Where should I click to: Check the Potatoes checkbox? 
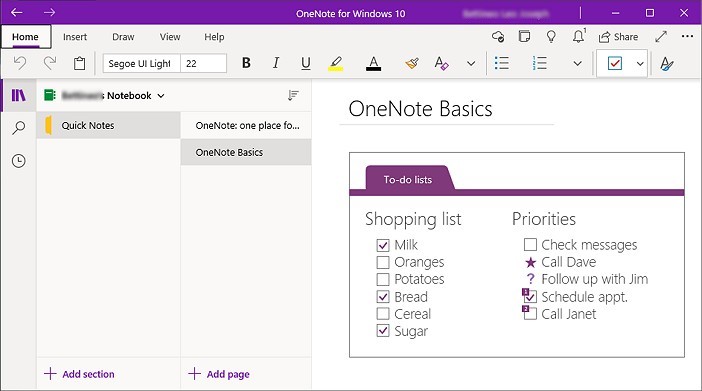coord(383,279)
